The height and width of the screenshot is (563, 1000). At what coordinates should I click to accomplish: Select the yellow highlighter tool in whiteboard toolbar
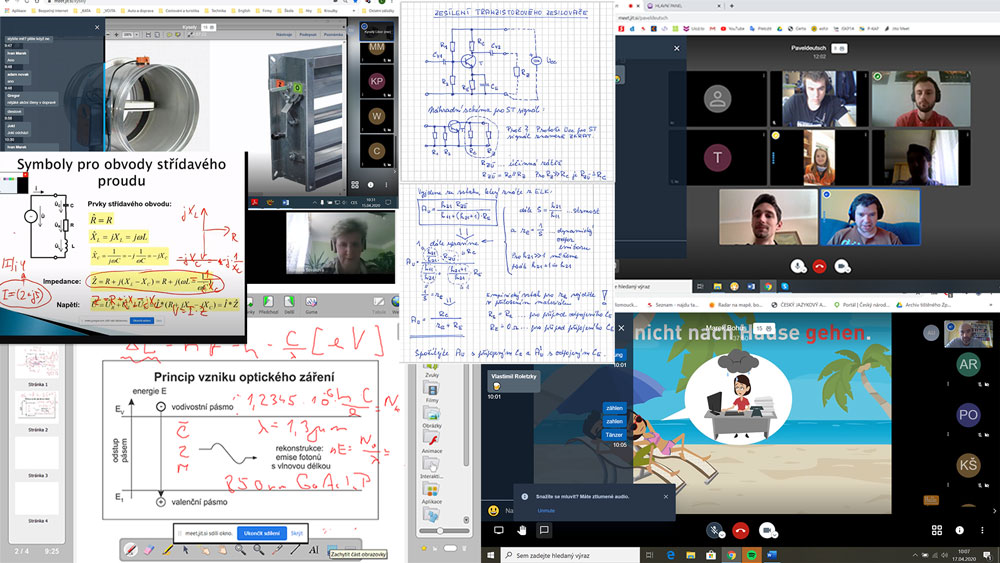tap(167, 549)
